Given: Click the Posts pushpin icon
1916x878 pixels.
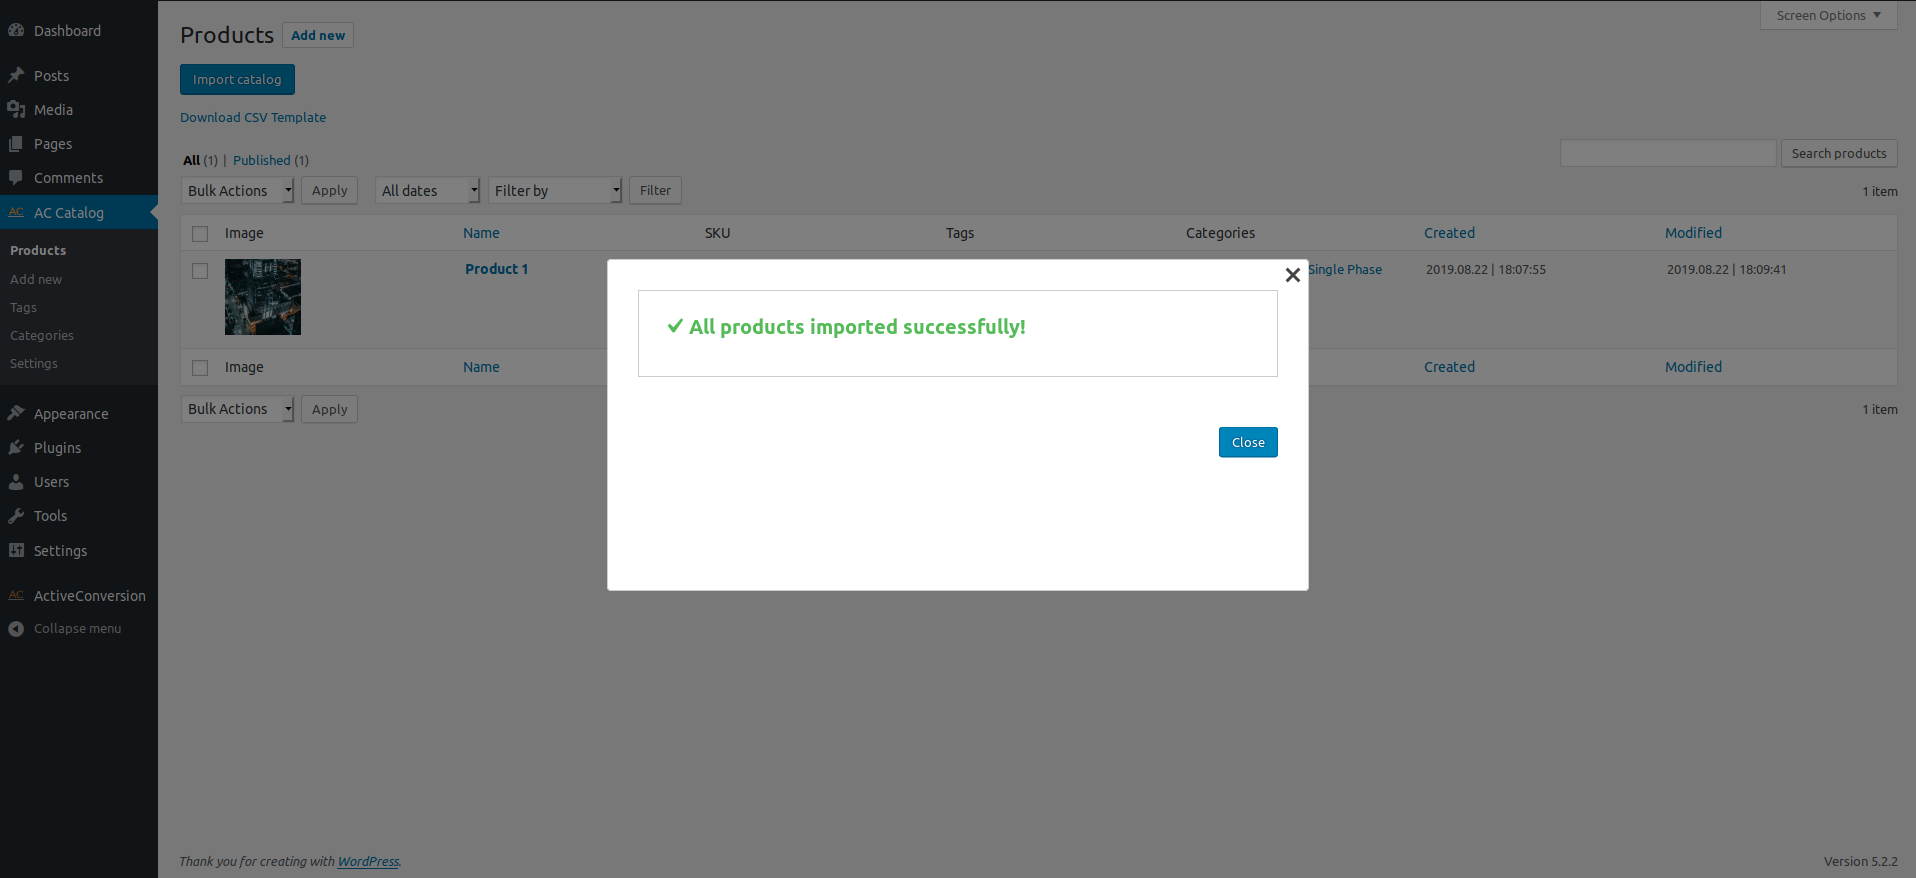Looking at the screenshot, I should click(16, 75).
